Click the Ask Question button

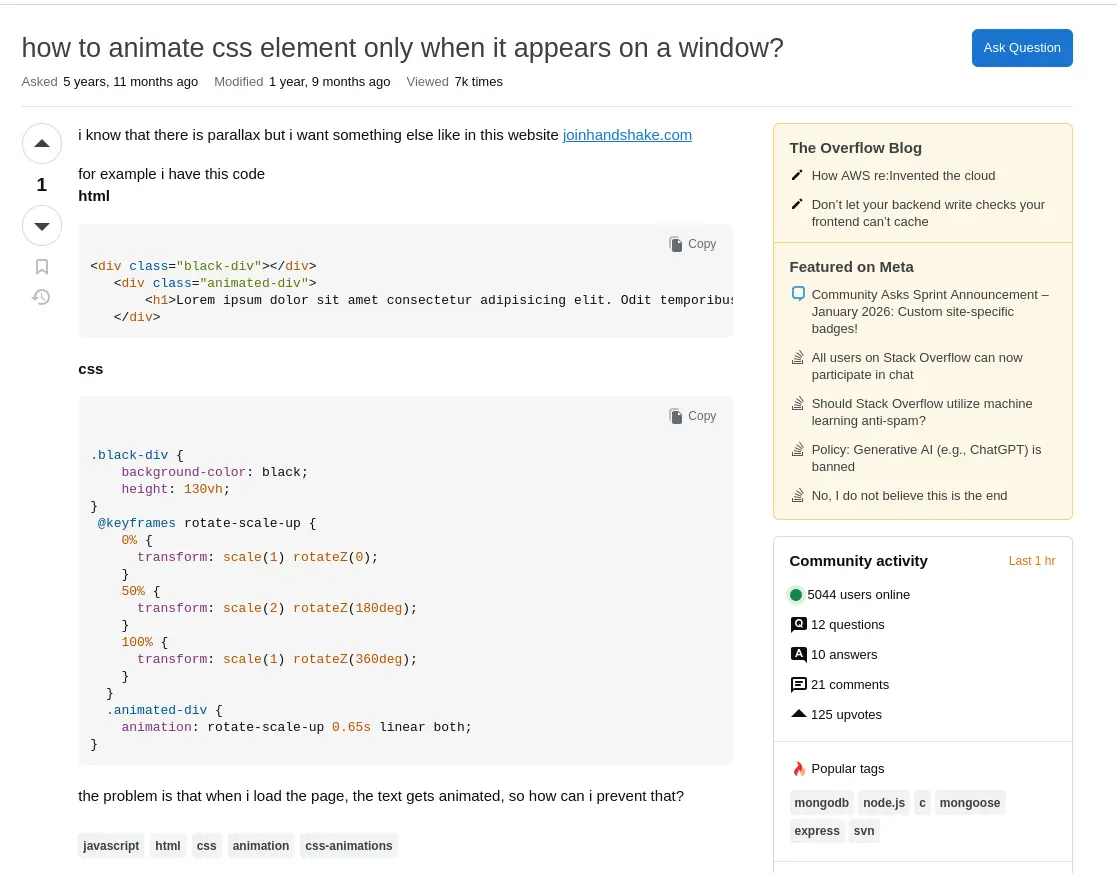[1022, 47]
